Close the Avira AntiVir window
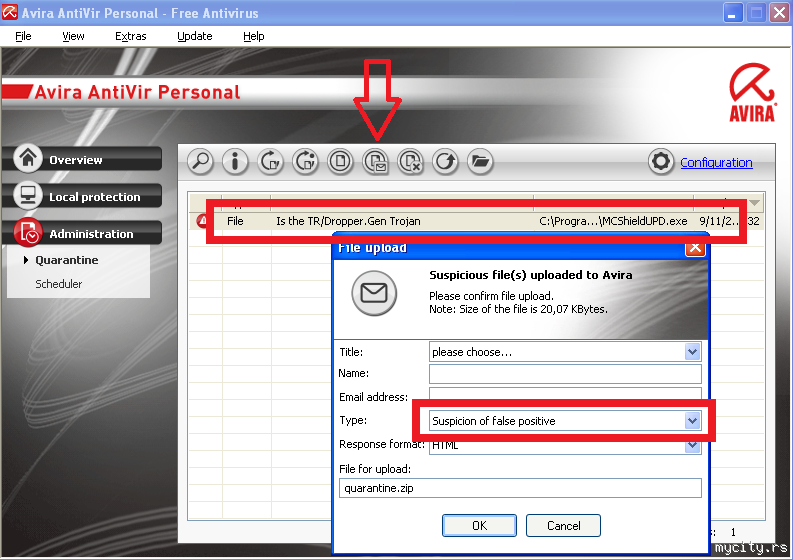 [x=779, y=13]
